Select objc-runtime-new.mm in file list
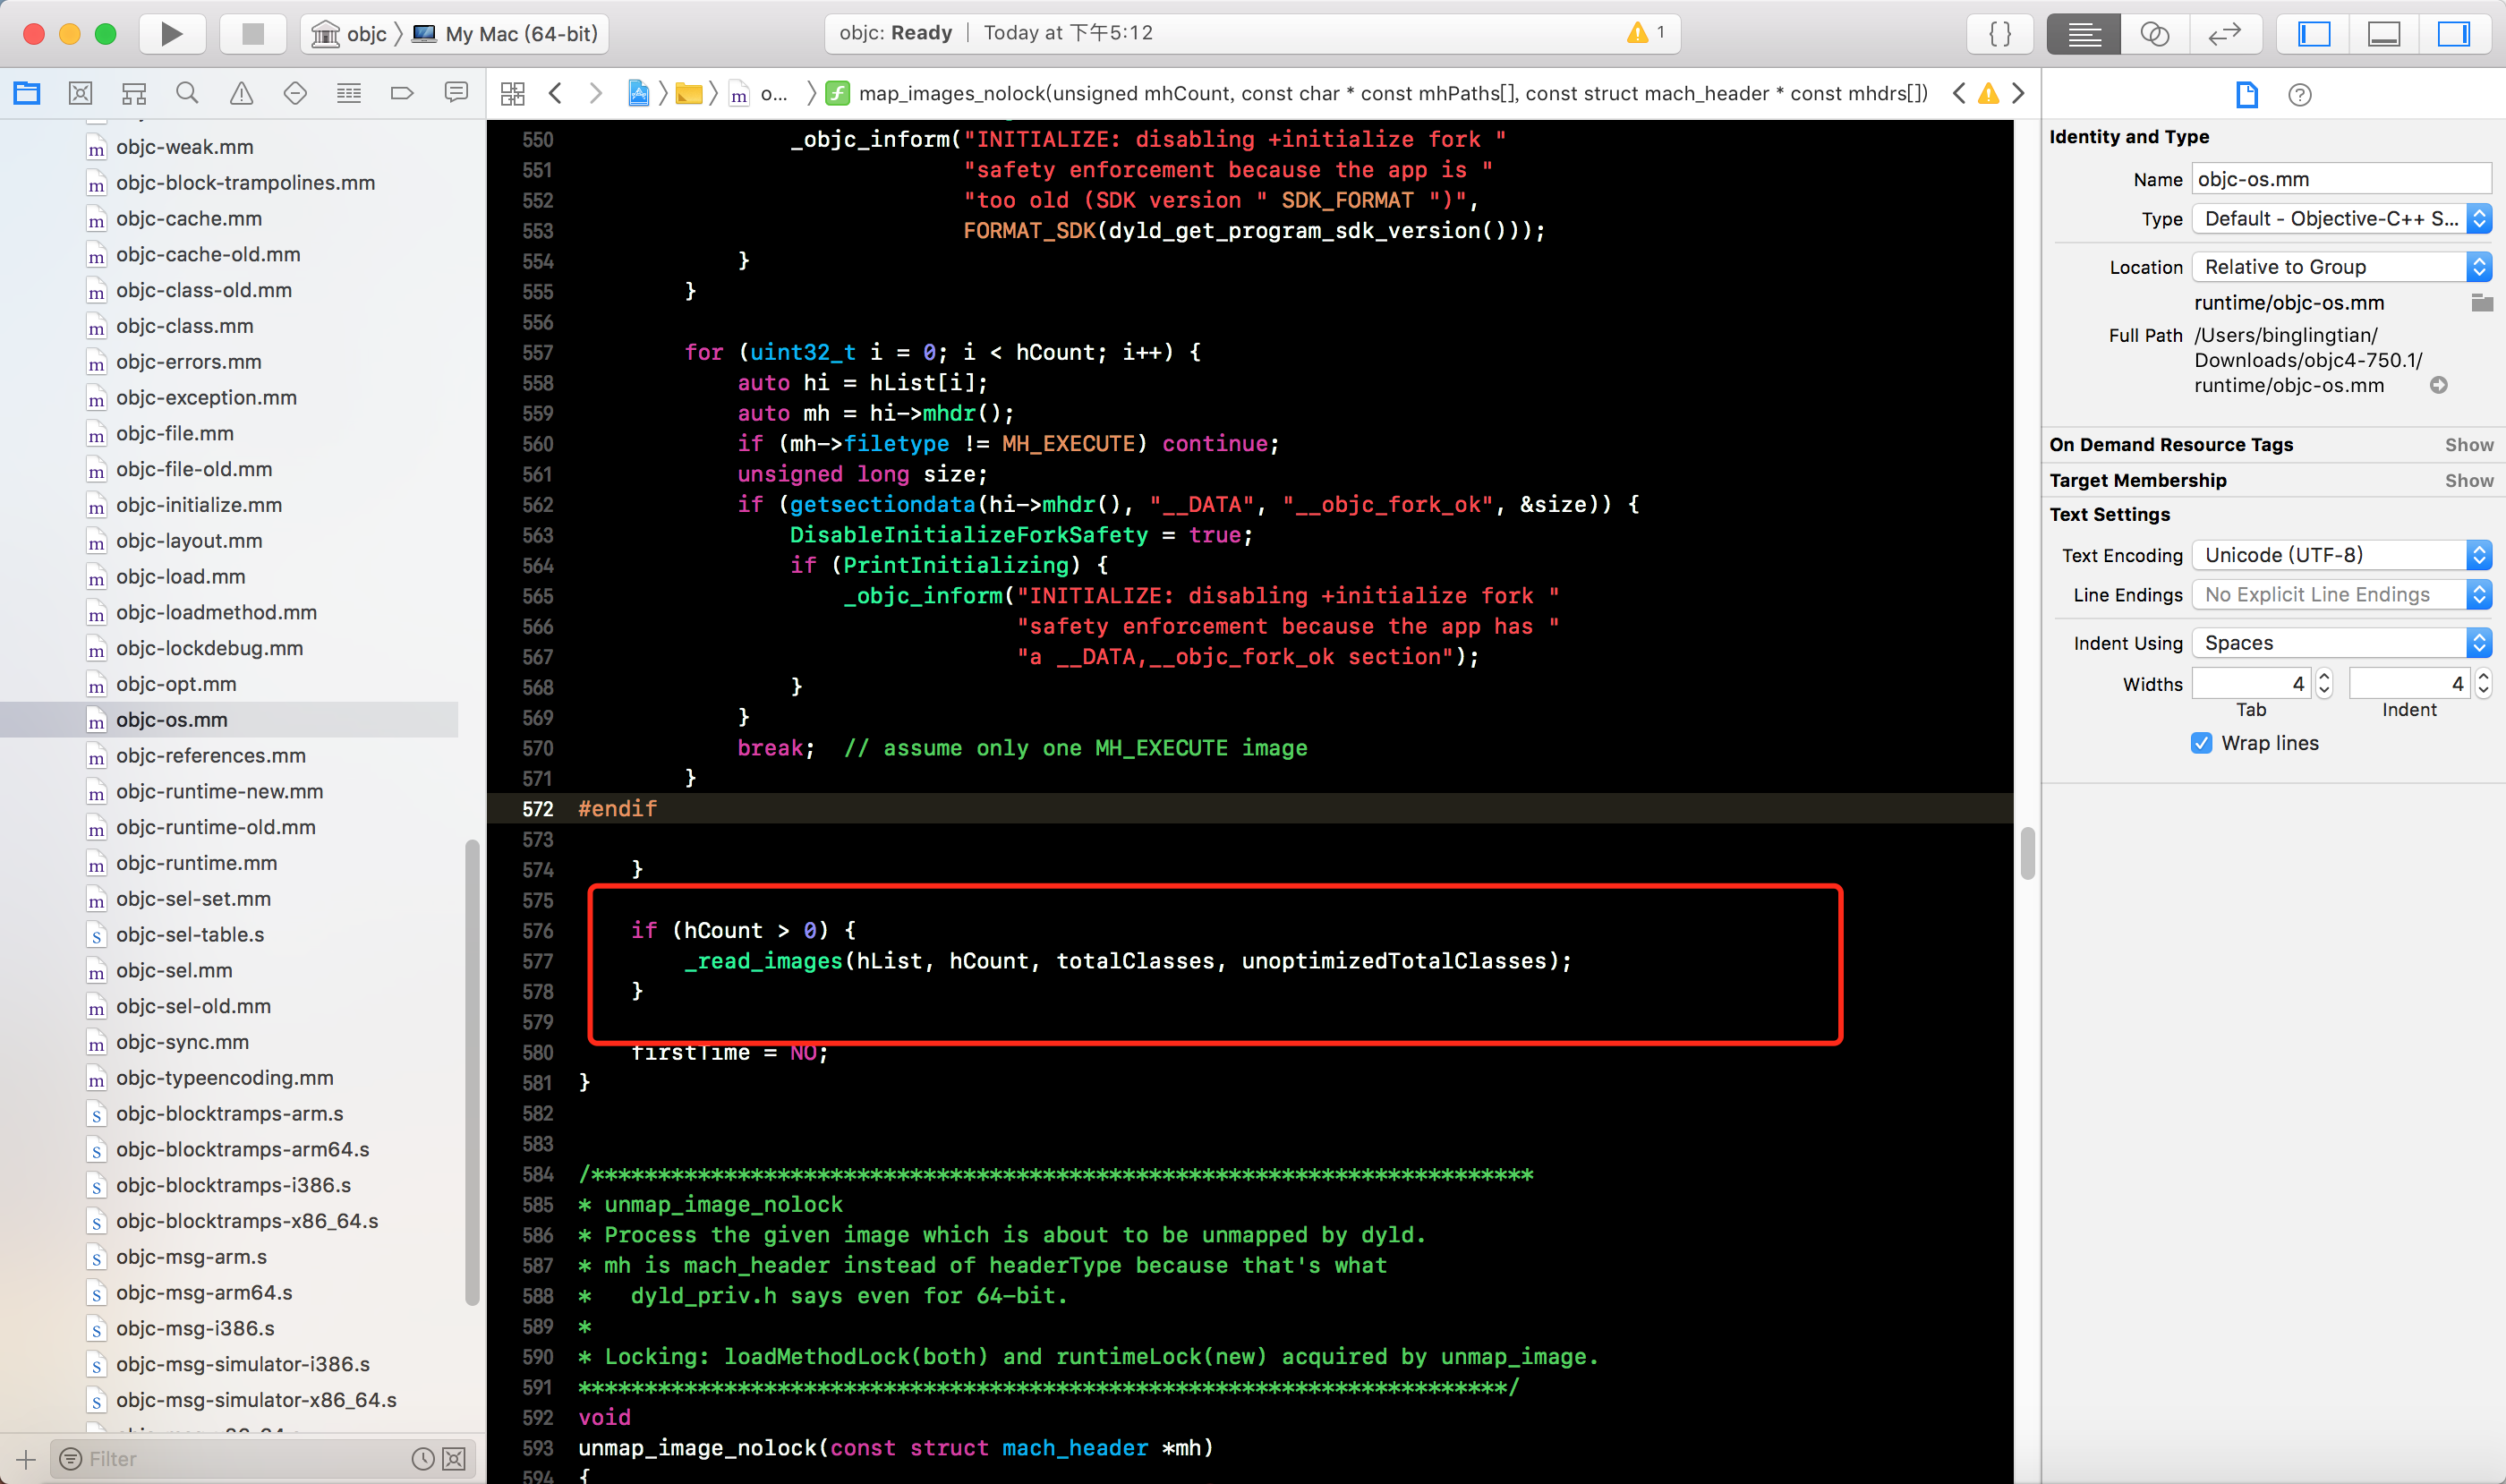The width and height of the screenshot is (2506, 1484). (219, 791)
